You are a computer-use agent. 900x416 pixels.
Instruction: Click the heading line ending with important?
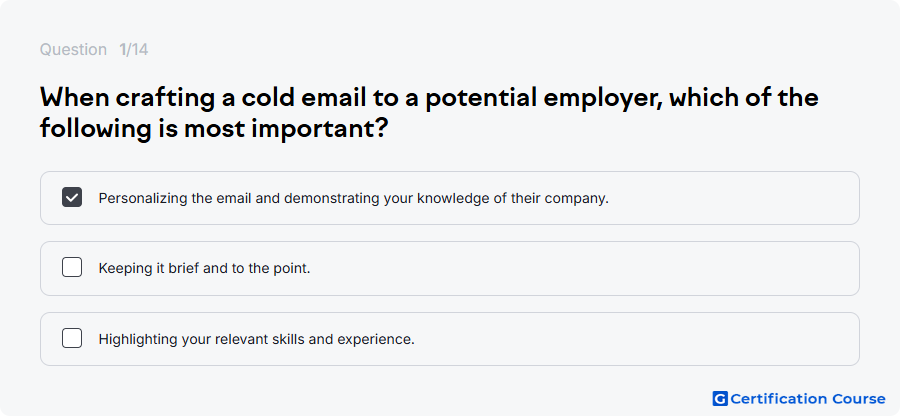[214, 129]
